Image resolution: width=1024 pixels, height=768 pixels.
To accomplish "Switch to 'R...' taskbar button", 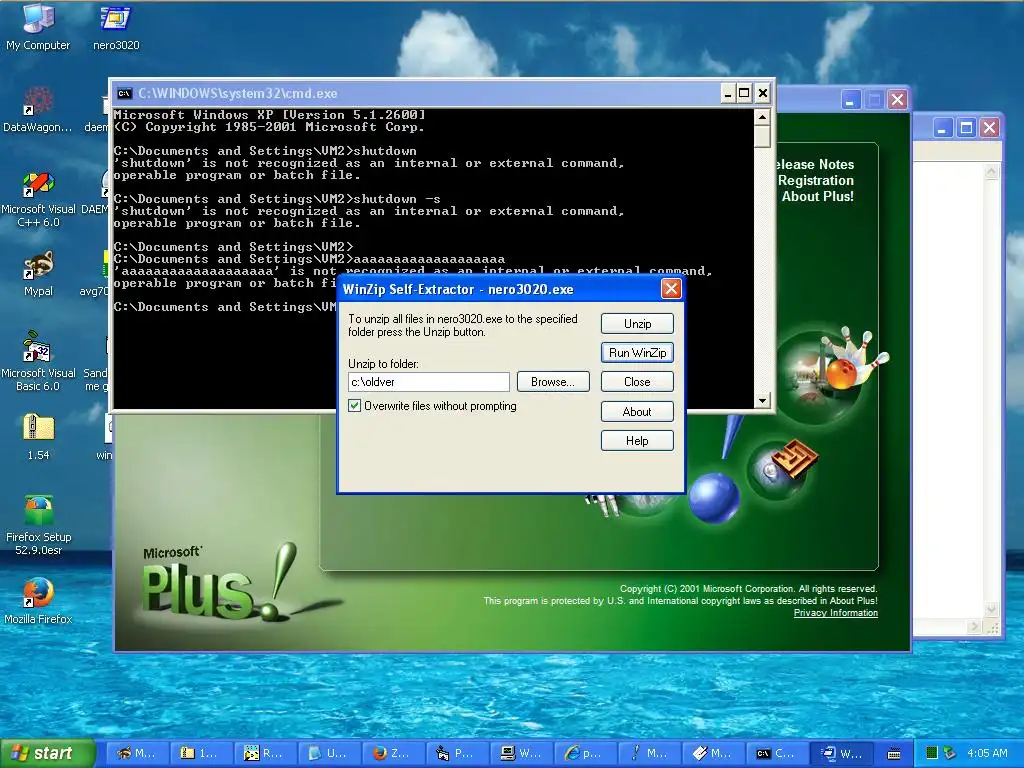I will pyautogui.click(x=265, y=753).
